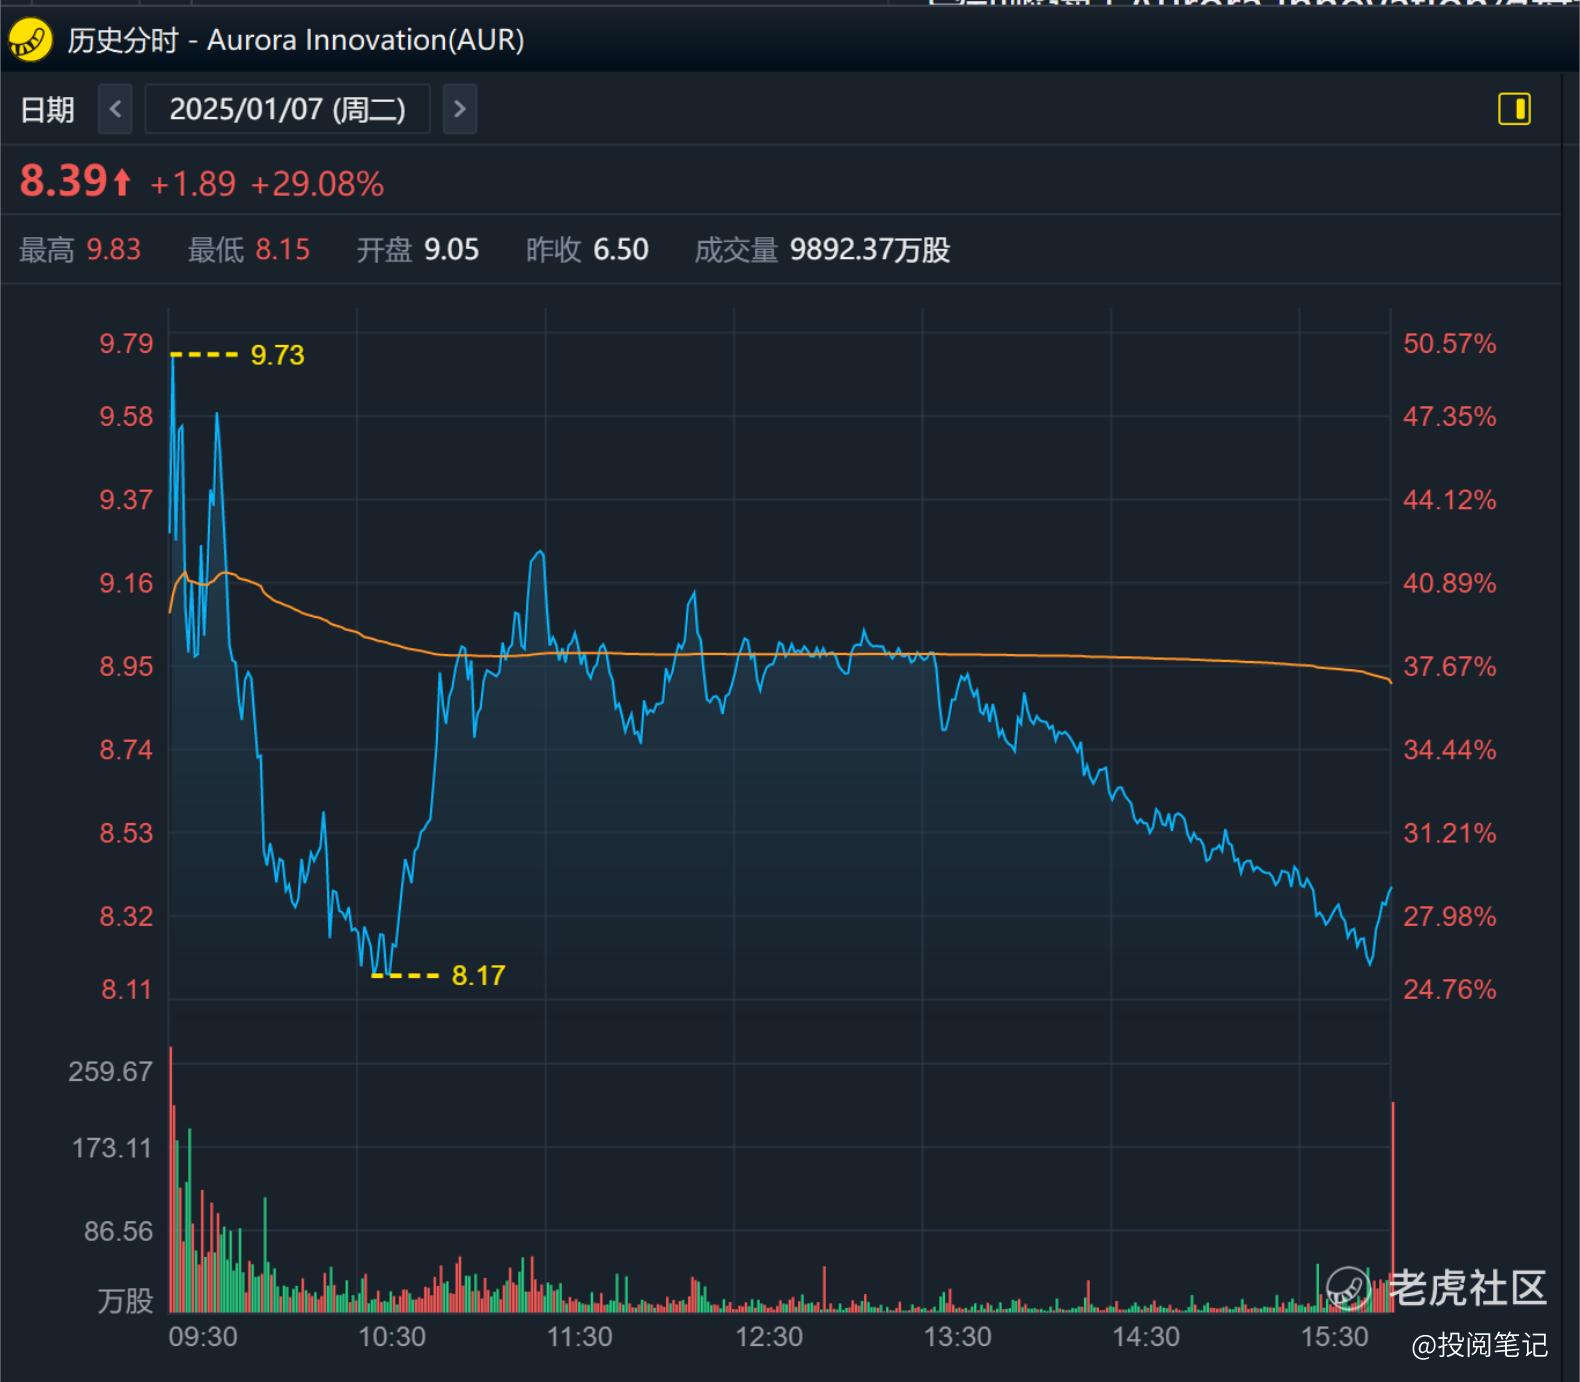Click the 9.73 intraday high marker

[277, 355]
